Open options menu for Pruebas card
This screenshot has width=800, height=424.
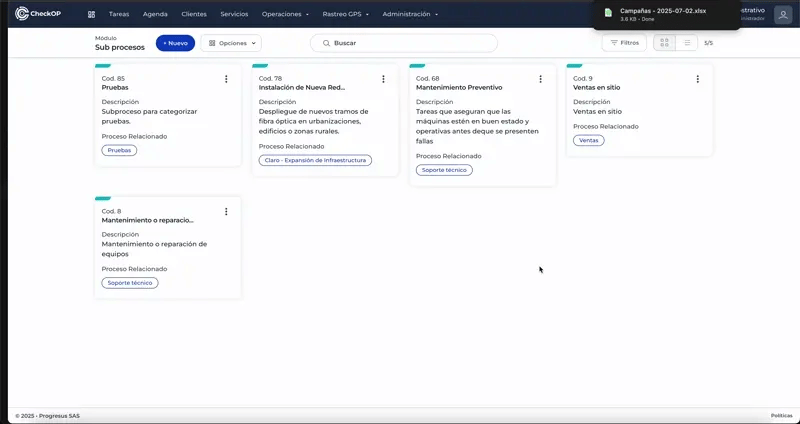[x=226, y=79]
